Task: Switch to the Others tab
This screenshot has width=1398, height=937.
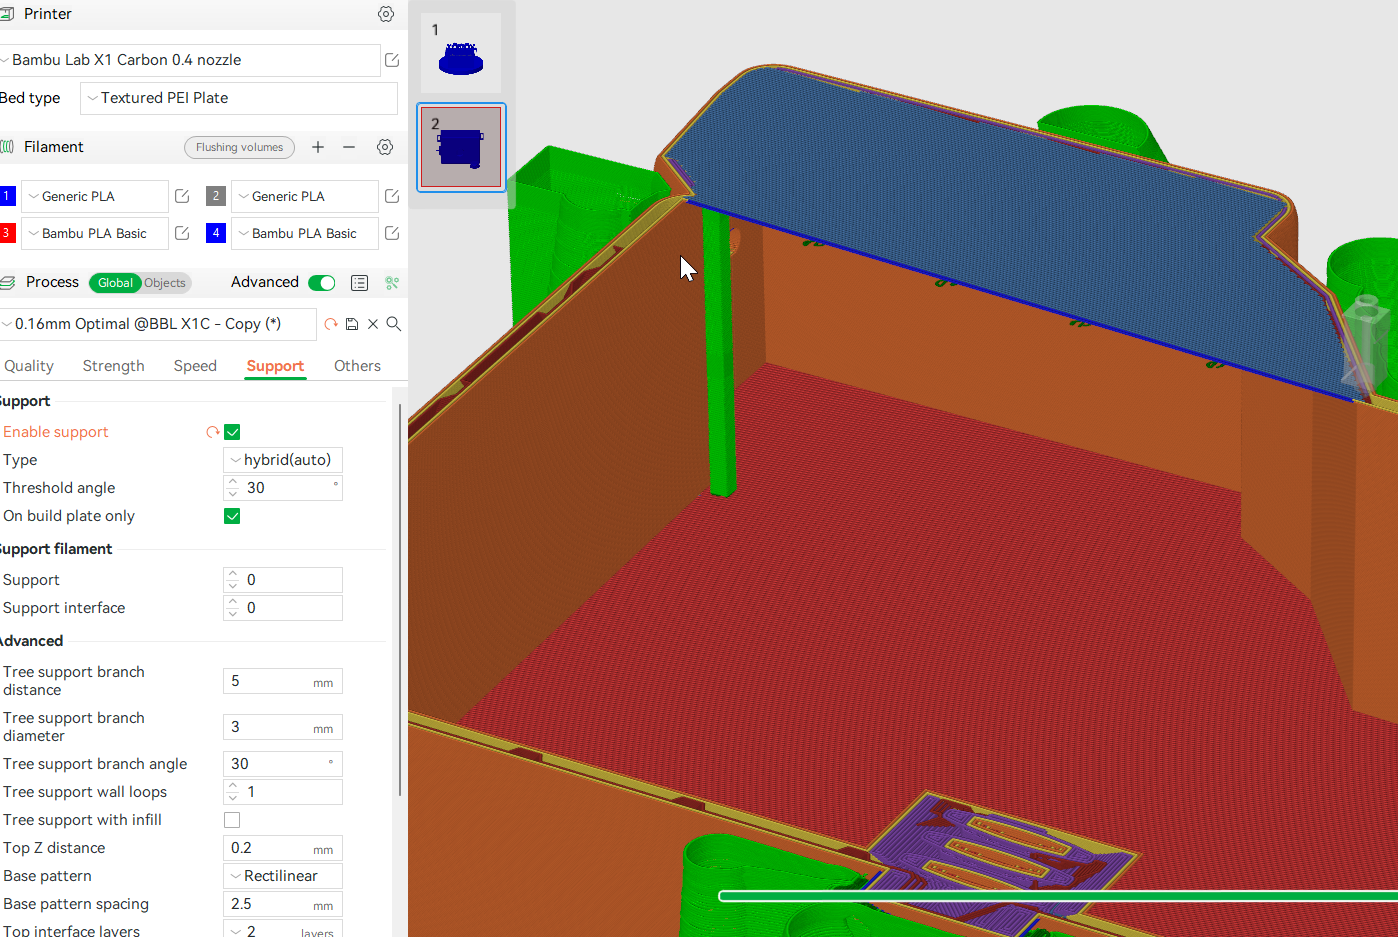Action: (357, 366)
